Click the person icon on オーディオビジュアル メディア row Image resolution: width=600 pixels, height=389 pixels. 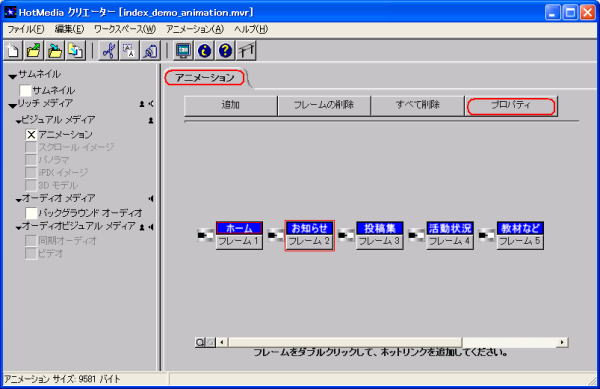(142, 227)
